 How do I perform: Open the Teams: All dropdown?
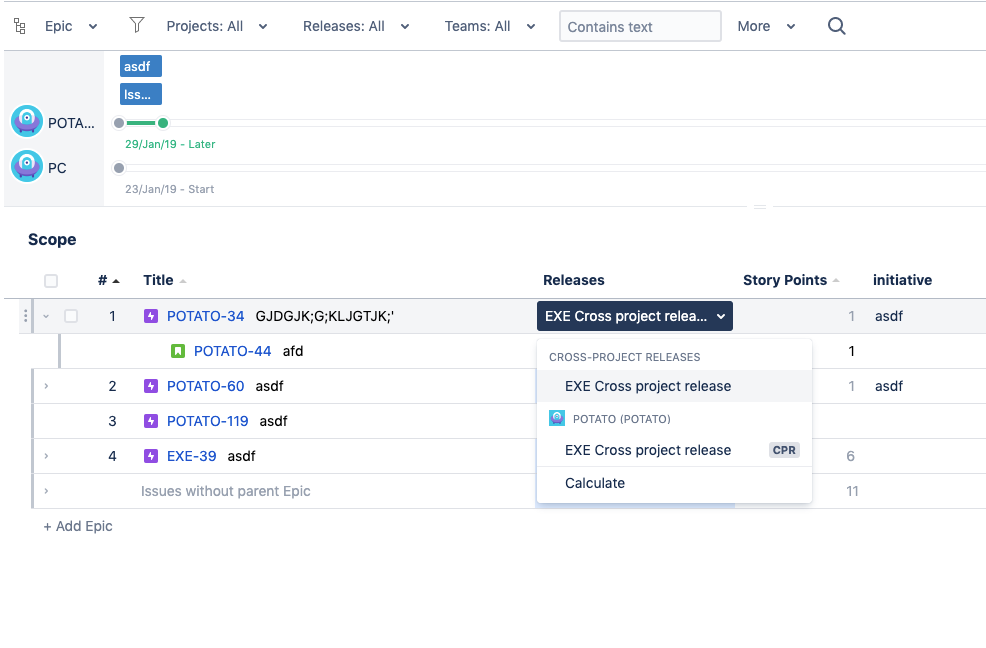(490, 26)
